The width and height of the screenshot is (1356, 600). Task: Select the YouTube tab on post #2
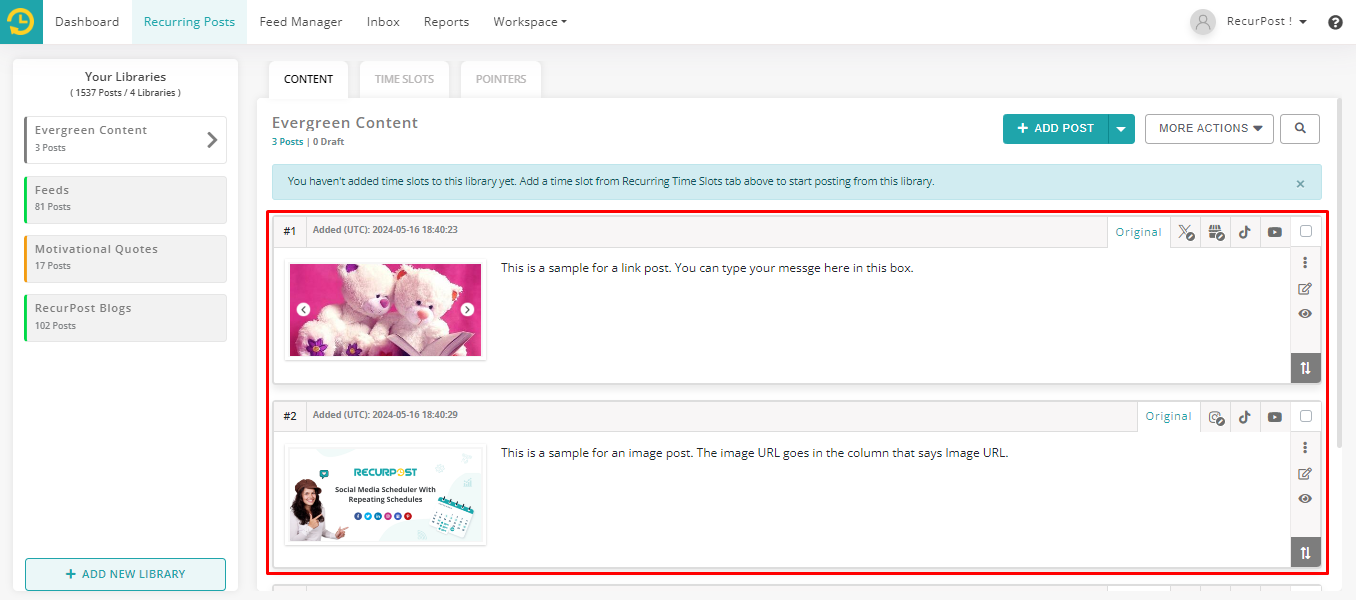1275,417
